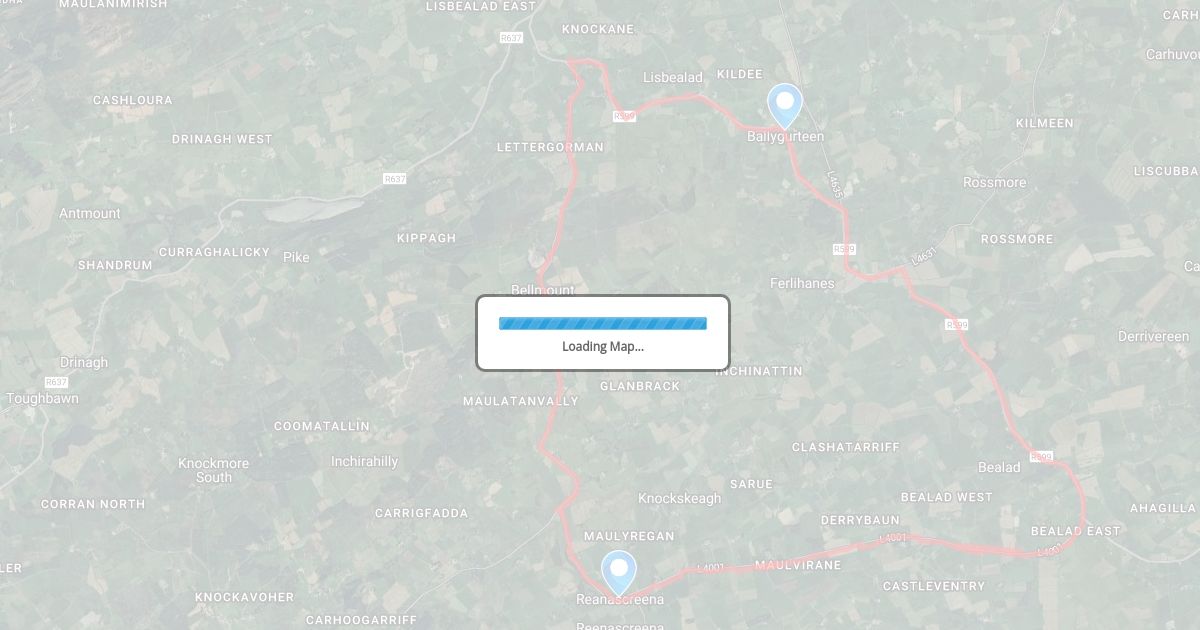The height and width of the screenshot is (630, 1200).
Task: Click the map marker pin at Ballygurteen
Action: 785,106
